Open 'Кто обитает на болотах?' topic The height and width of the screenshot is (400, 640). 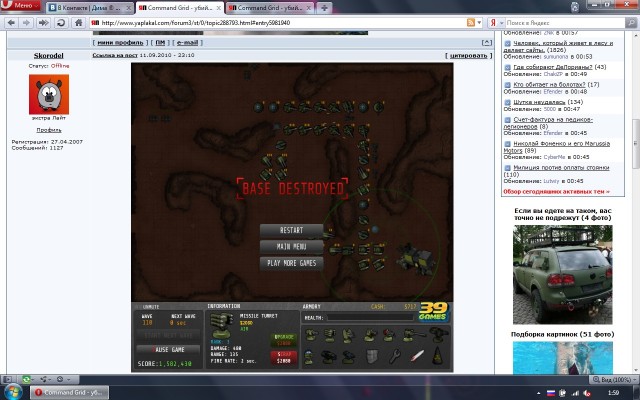tap(549, 84)
